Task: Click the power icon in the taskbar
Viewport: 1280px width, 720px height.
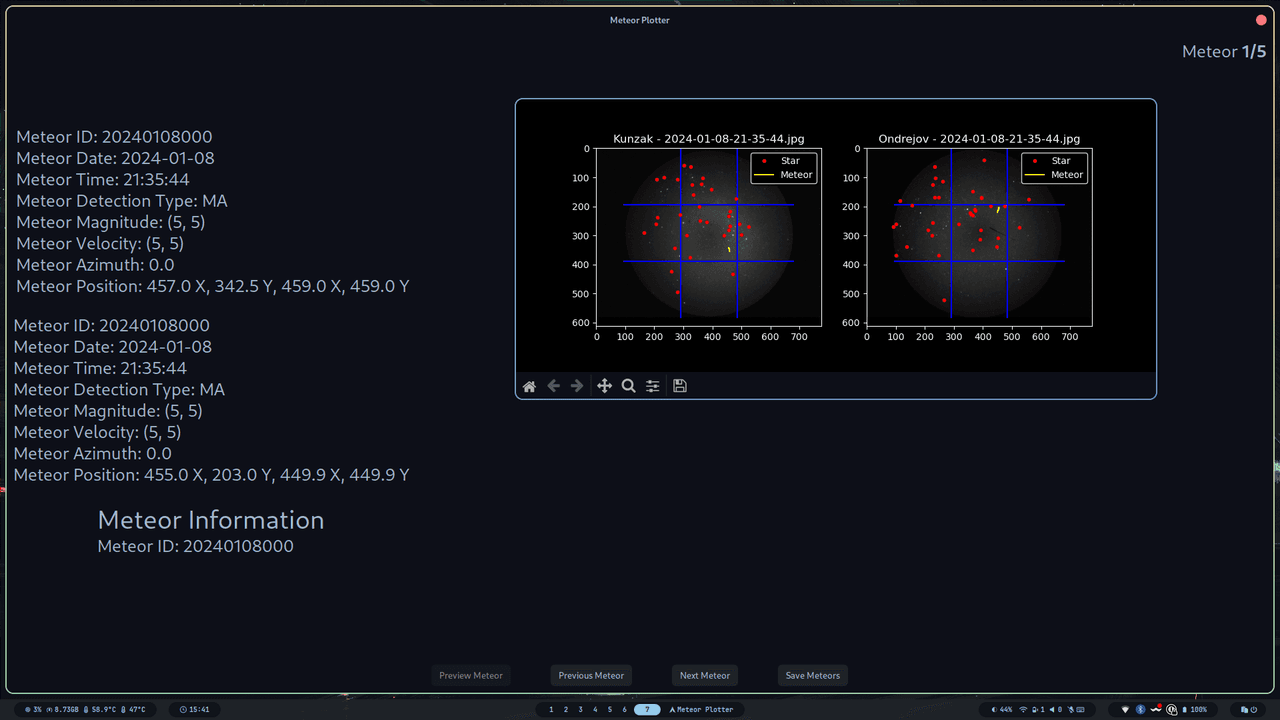Action: tap(1254, 709)
